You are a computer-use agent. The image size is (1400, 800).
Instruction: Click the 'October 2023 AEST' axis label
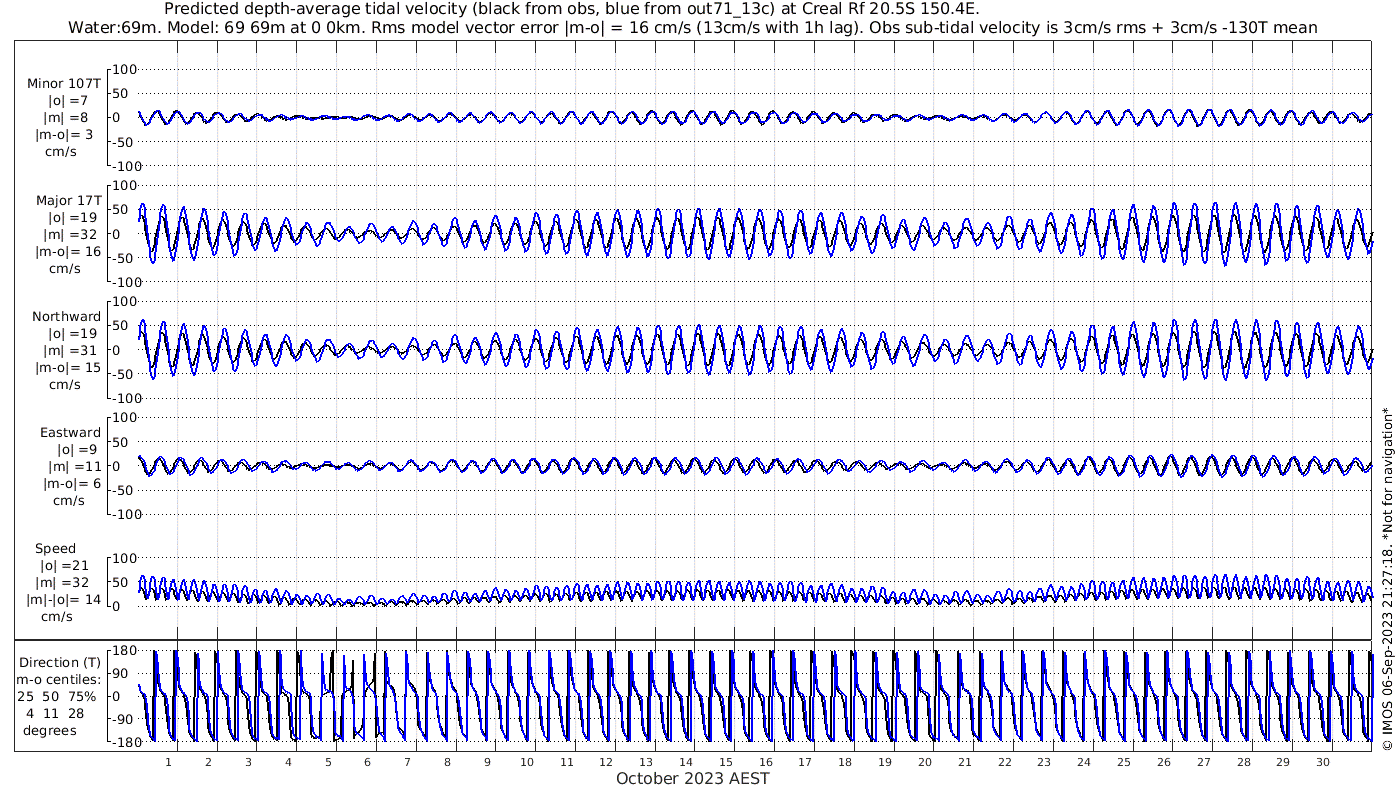point(693,779)
